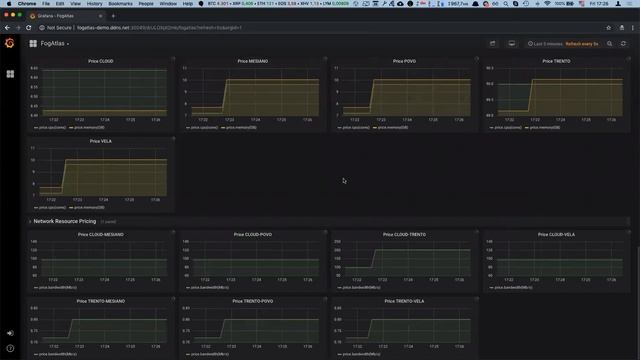Close the Grafana - FogAtlas tab
Screen dimensions: 640x360
pos(100,16)
